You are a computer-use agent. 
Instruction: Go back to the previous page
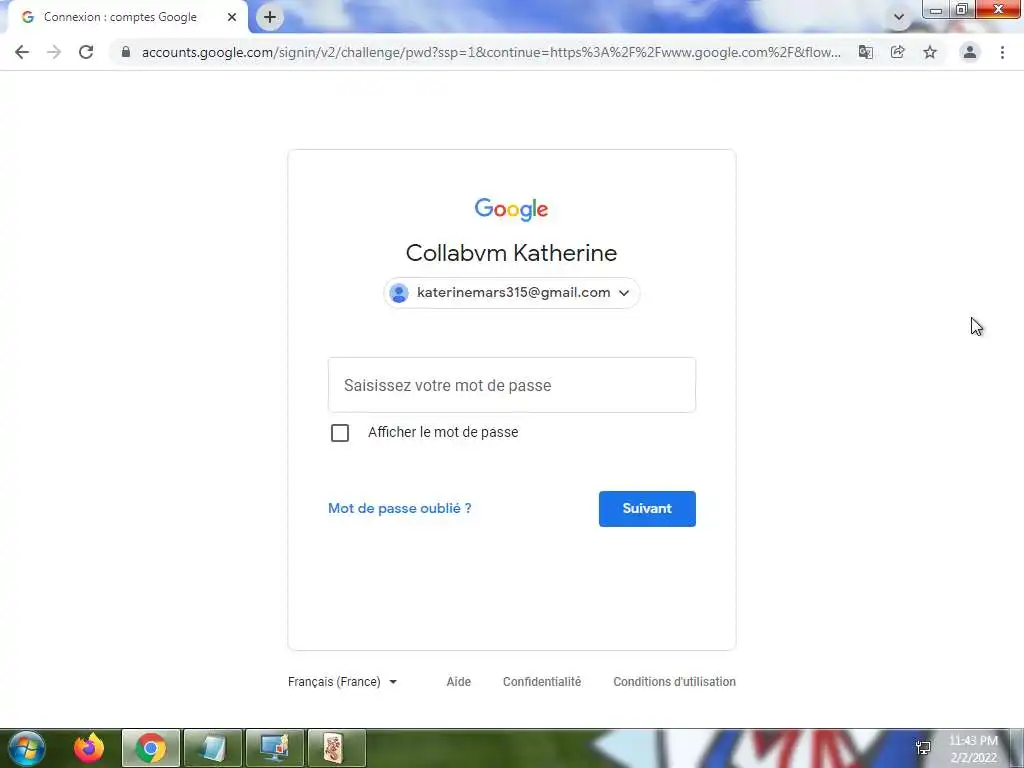pyautogui.click(x=22, y=52)
